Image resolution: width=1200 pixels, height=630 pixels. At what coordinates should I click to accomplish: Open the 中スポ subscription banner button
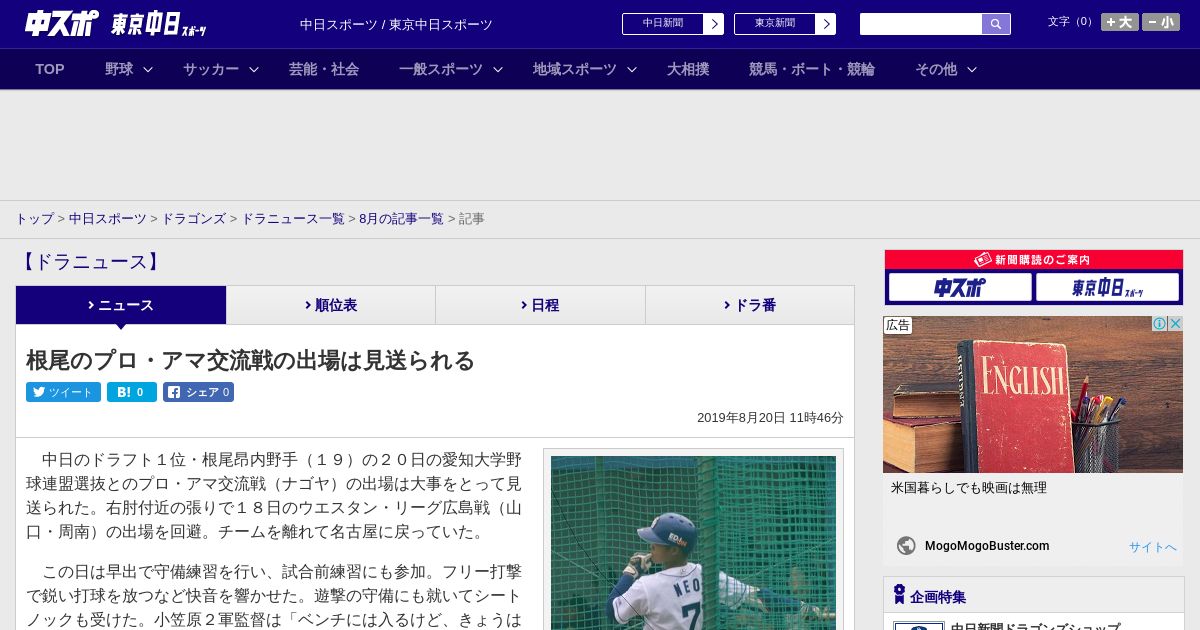click(x=960, y=288)
